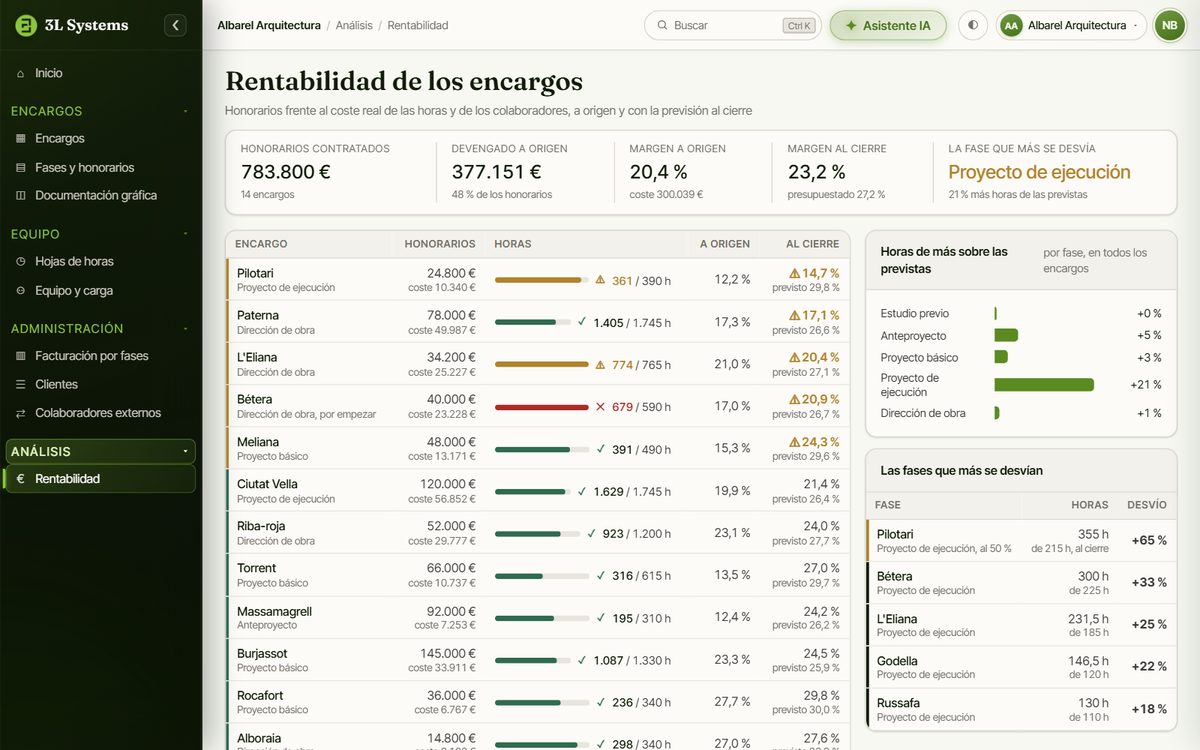Click the Rocafort row name
The height and width of the screenshot is (750, 1200).
260,696
